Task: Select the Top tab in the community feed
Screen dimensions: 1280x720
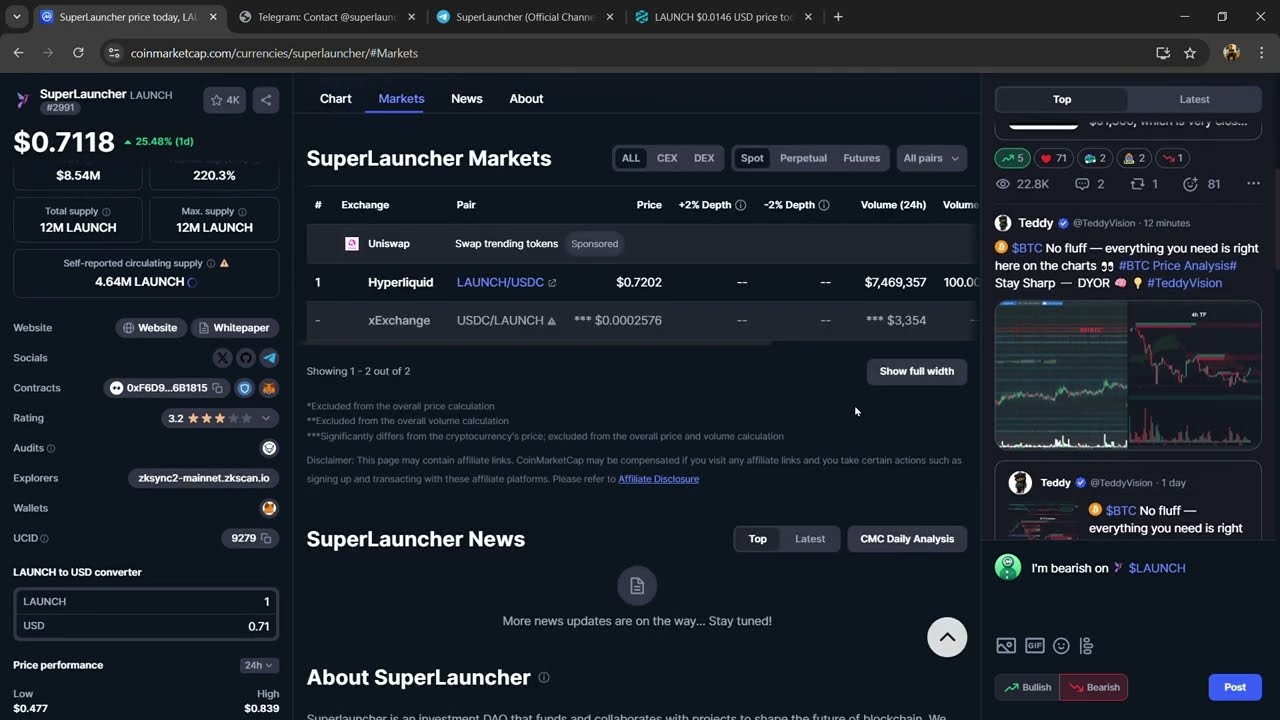Action: point(1062,99)
